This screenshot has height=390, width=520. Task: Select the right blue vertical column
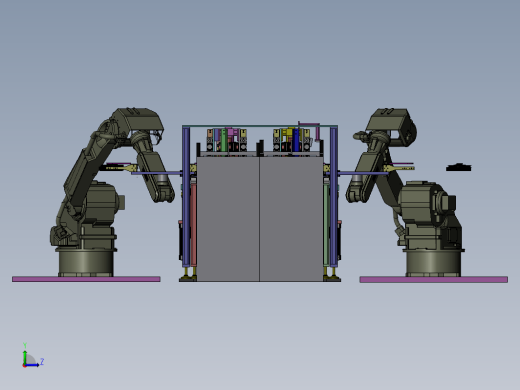coord(334,197)
